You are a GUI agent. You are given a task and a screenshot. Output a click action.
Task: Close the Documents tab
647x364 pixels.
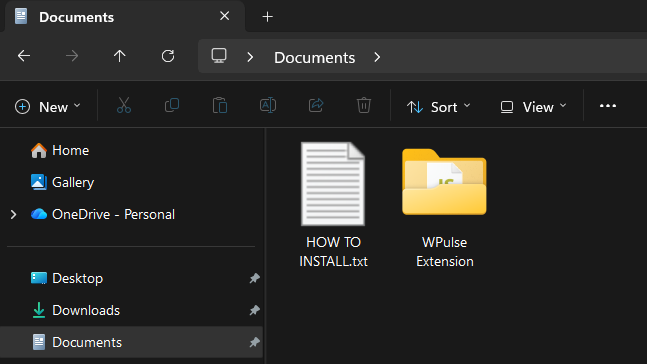point(224,16)
